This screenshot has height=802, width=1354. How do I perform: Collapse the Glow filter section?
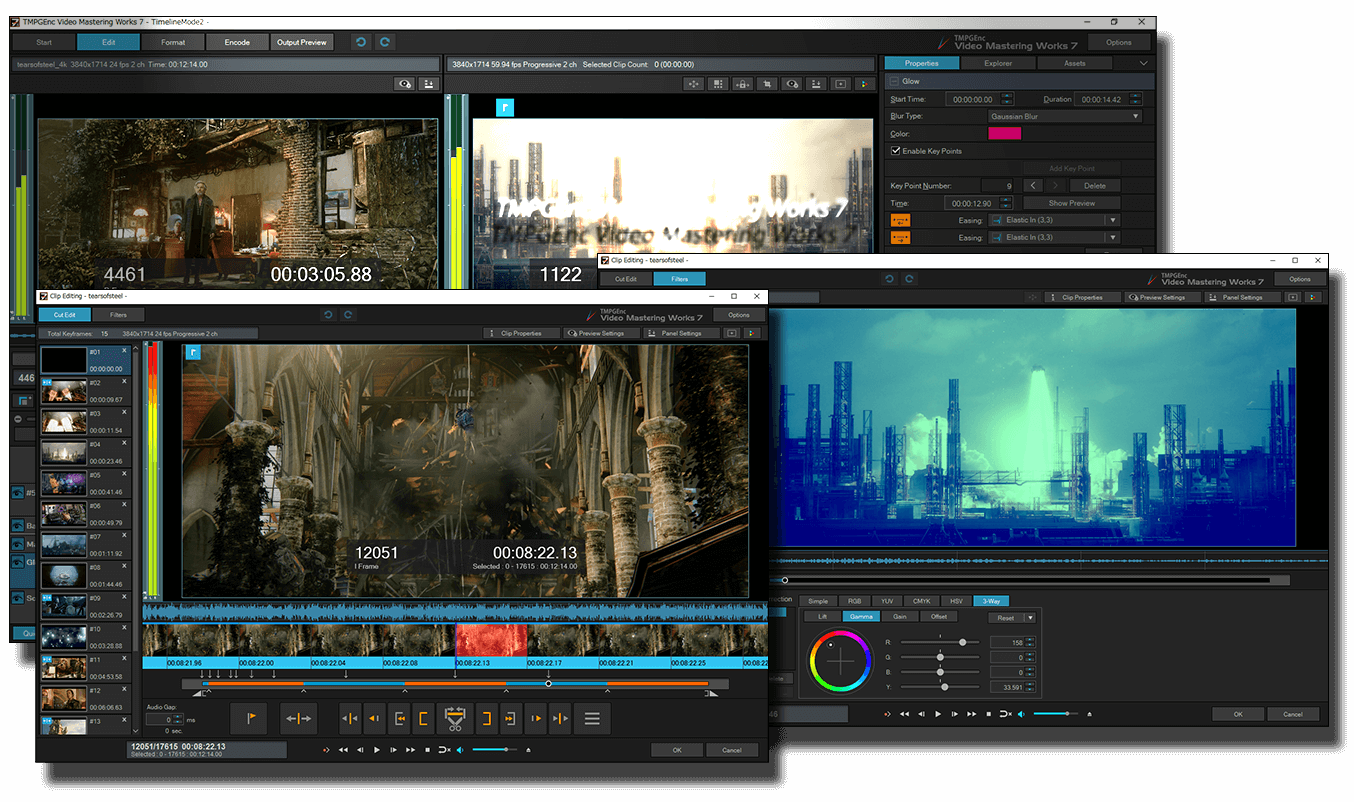[895, 81]
